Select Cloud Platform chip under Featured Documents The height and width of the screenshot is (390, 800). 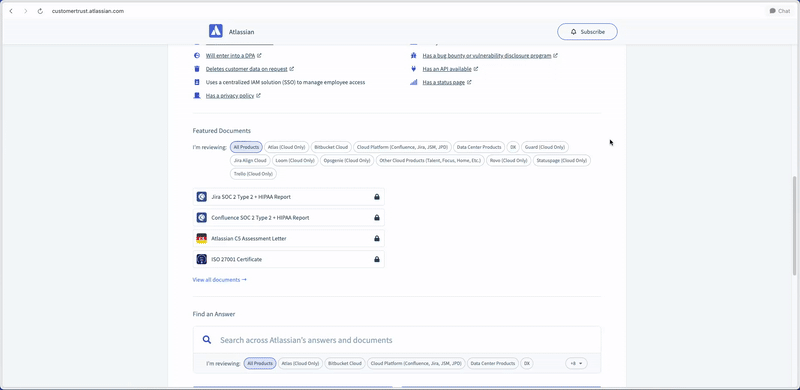pyautogui.click(x=402, y=147)
